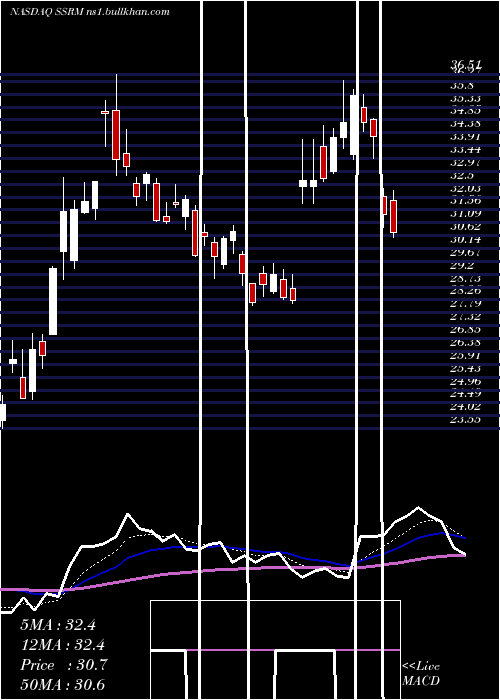Select the 27.79 price axis label
500x700 pixels.
coord(465,304)
